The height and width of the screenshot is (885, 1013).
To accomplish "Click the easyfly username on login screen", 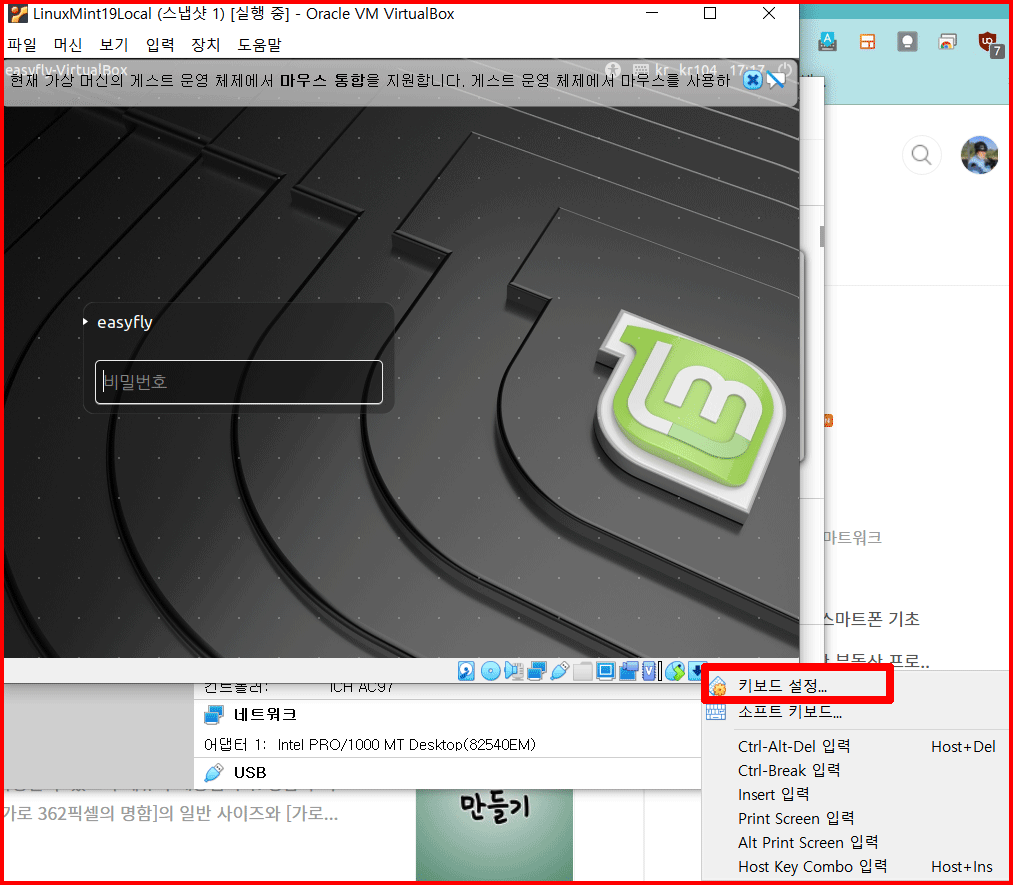I will pyautogui.click(x=125, y=322).
